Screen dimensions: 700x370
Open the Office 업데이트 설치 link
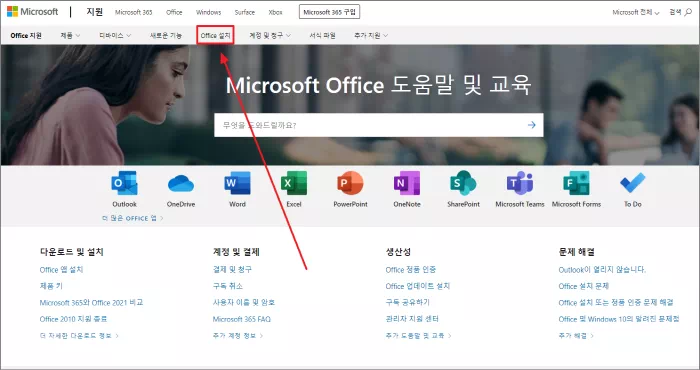(x=418, y=286)
